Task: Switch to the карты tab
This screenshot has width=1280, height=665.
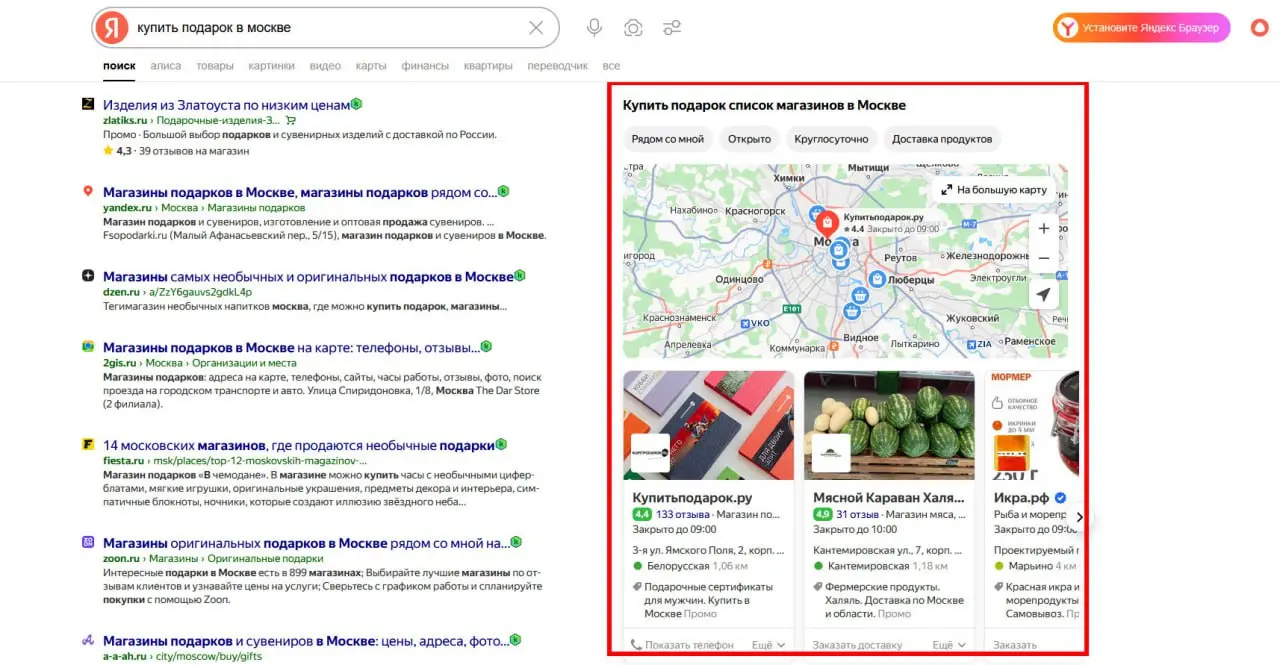Action: (371, 66)
